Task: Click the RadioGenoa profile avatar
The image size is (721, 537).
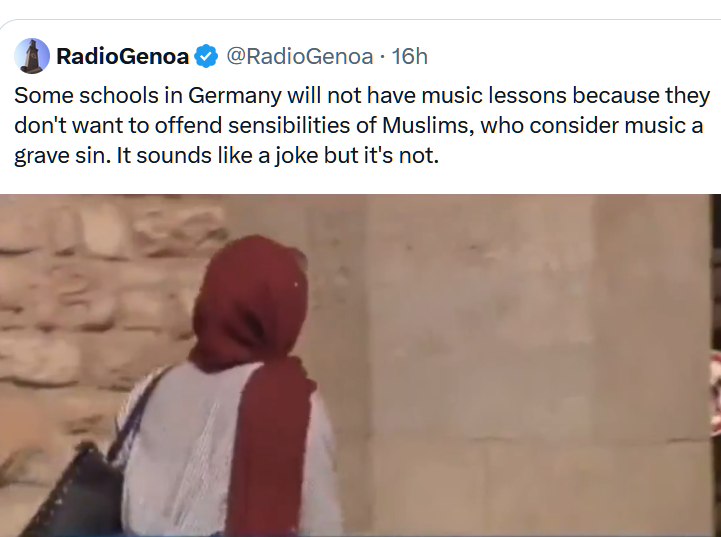Action: [x=32, y=56]
